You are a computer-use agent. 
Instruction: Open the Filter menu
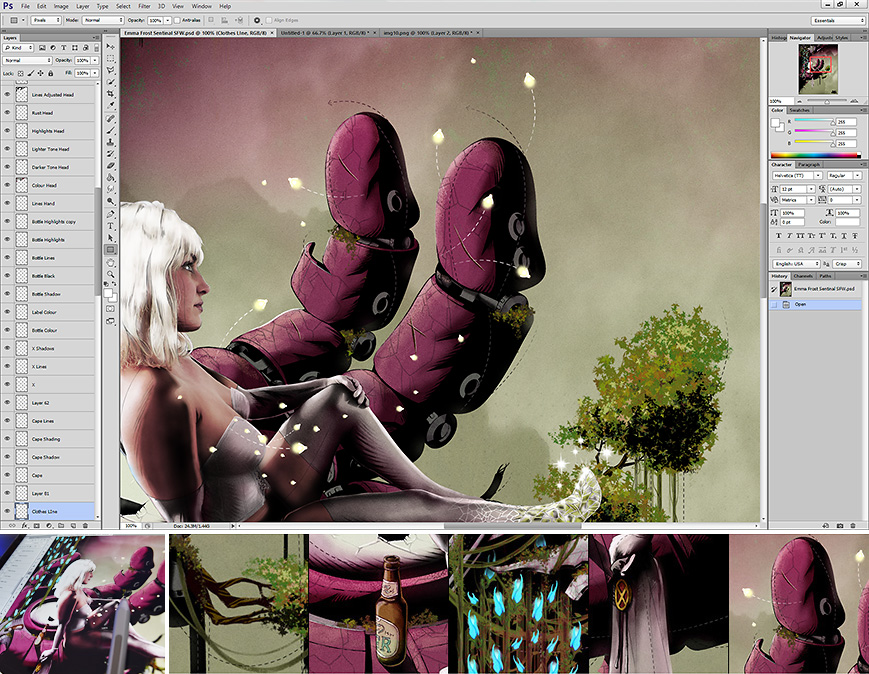(144, 6)
